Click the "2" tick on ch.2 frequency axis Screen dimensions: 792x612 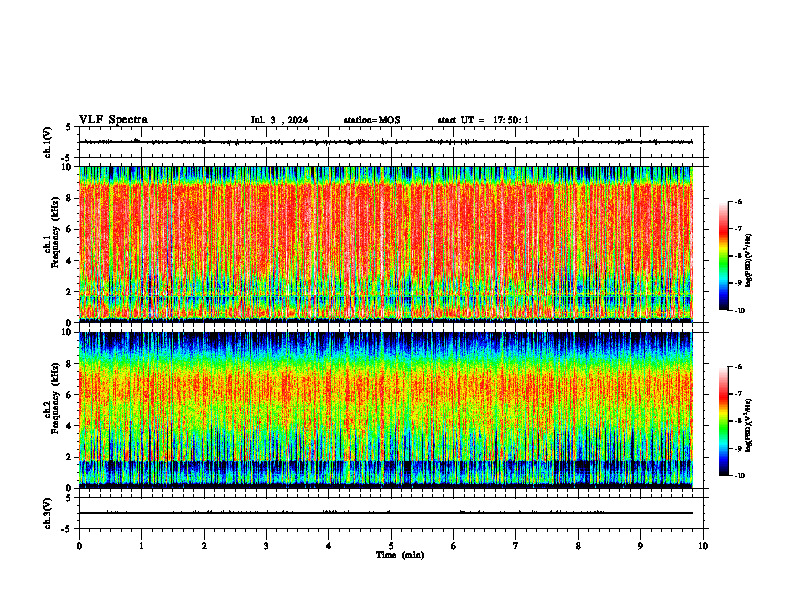point(70,457)
